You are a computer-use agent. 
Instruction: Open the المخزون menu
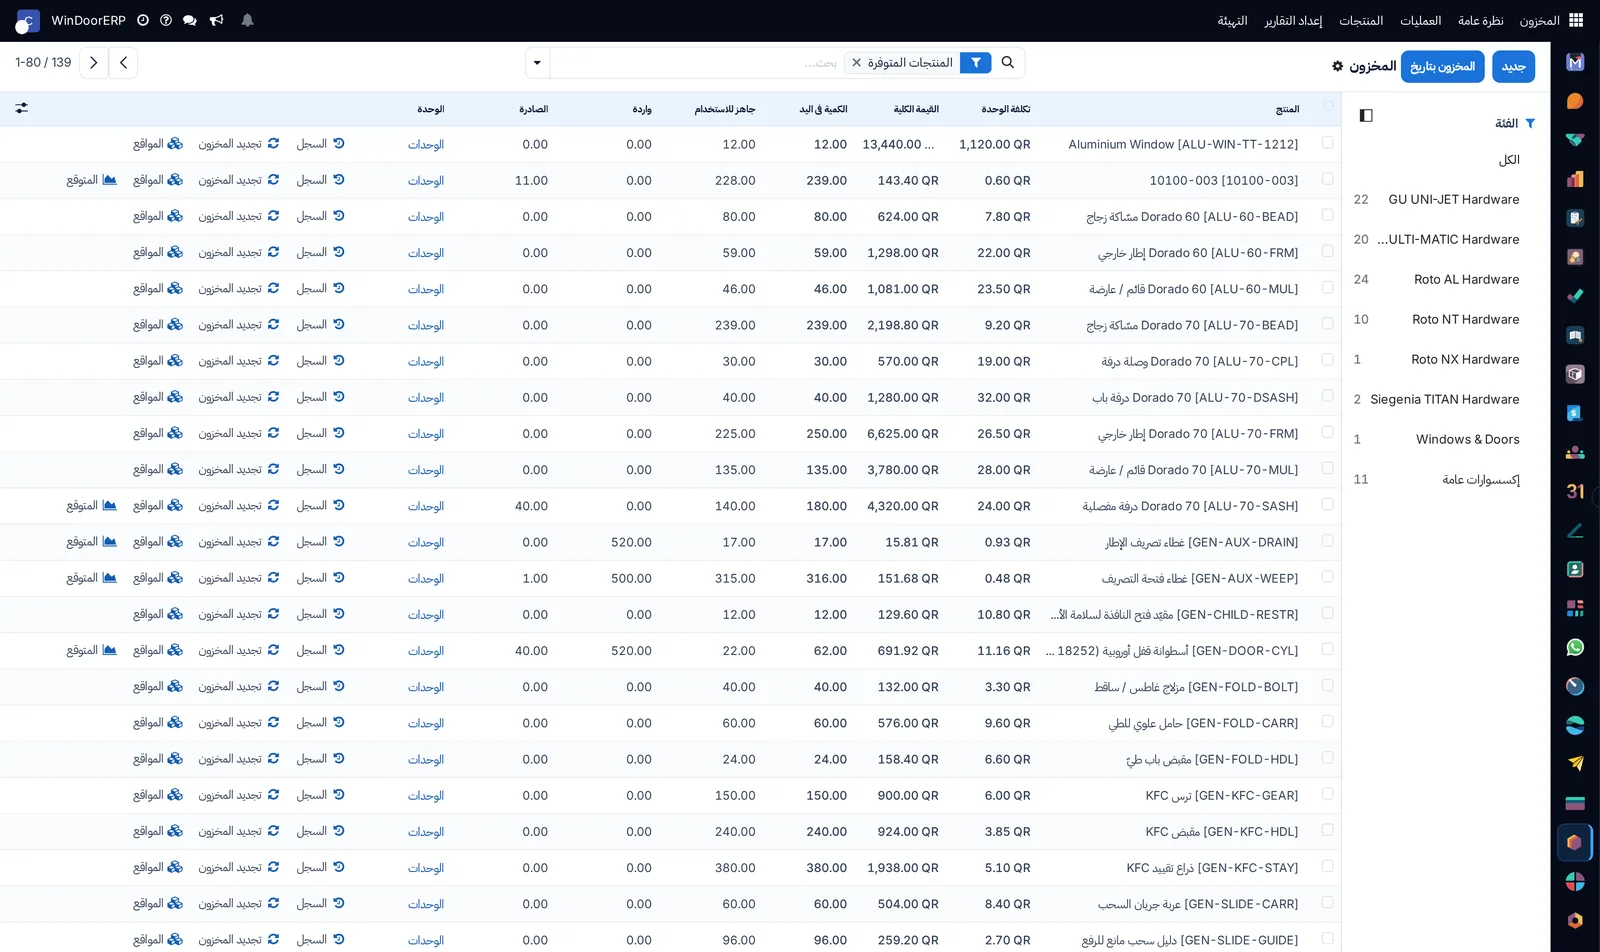point(1539,21)
